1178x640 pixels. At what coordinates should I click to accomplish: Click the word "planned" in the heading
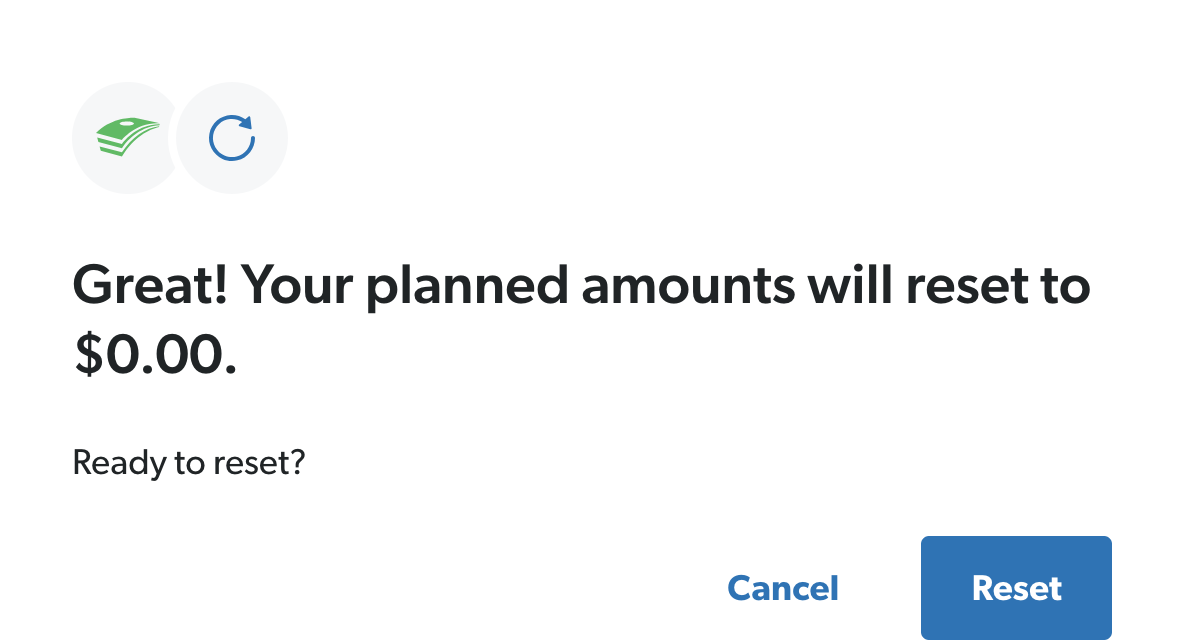(467, 288)
